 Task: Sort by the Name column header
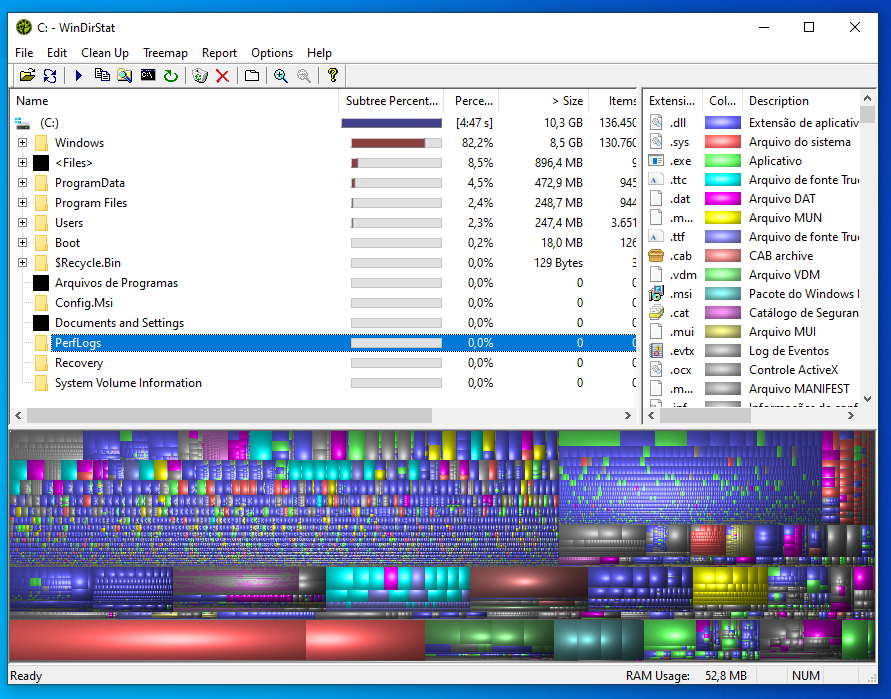click(x=174, y=101)
